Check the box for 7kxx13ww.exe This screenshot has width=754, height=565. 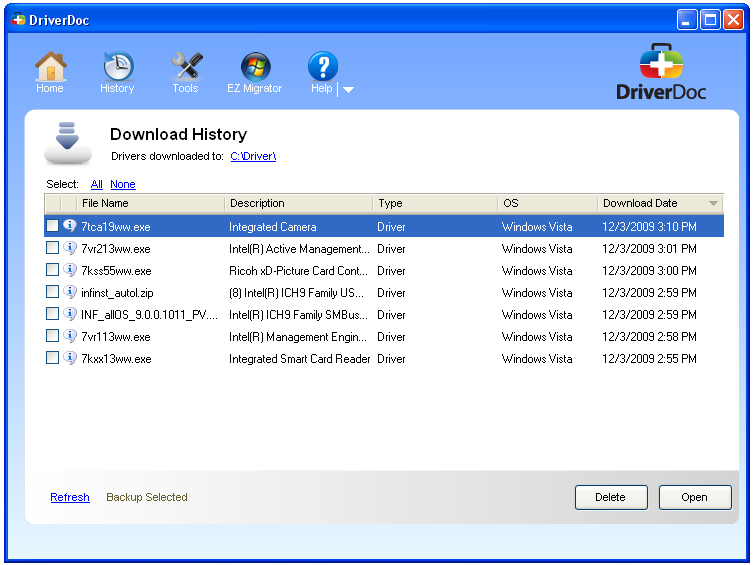coord(52,358)
